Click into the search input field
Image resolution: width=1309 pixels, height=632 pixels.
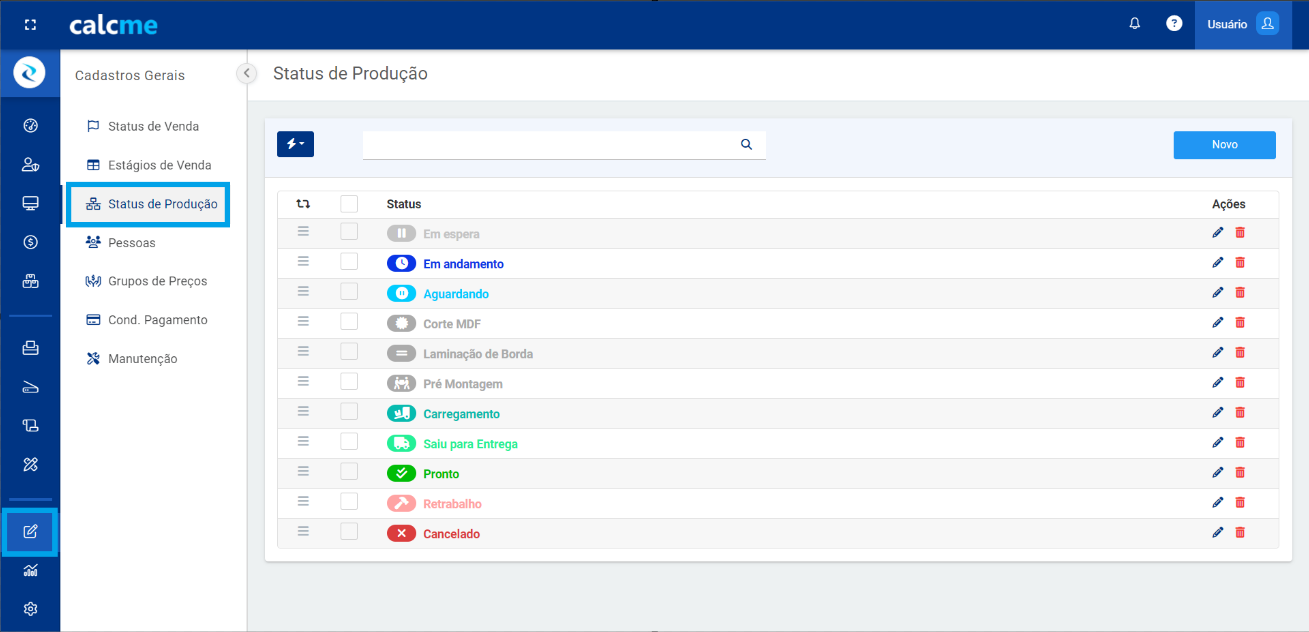pos(548,145)
